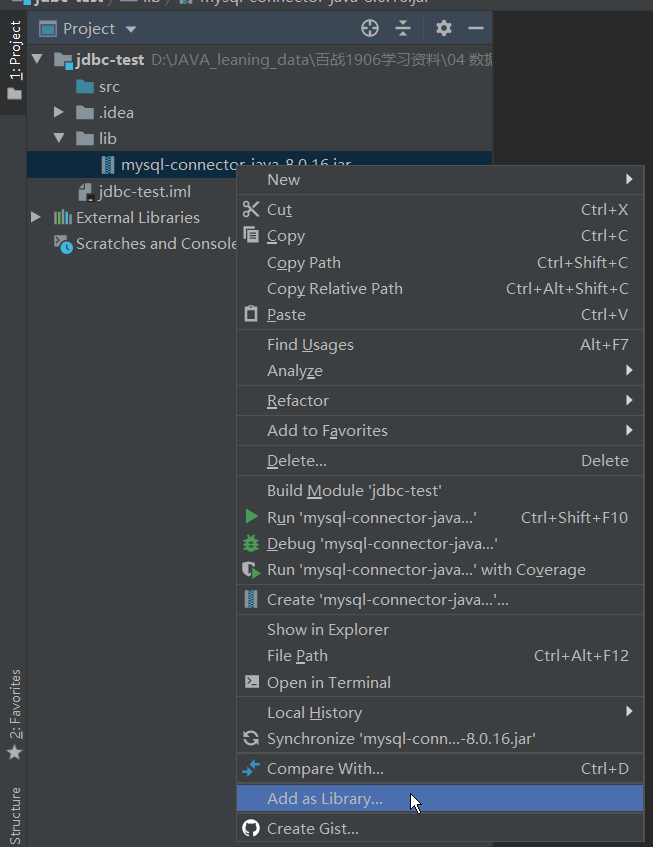Click the Synchronize refresh icon
The image size is (653, 847).
click(251, 738)
